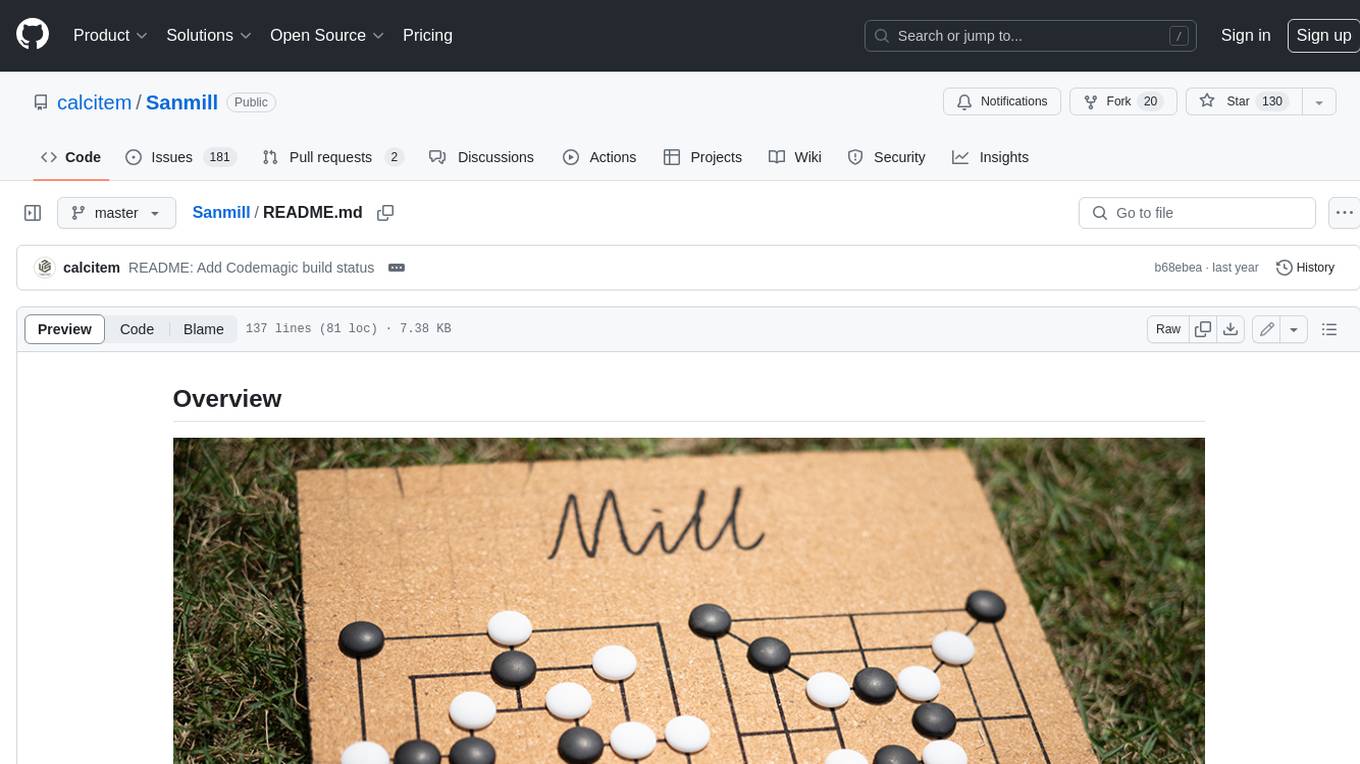This screenshot has height=764, width=1360.
Task: Download the raw file
Action: [x=1231, y=329]
